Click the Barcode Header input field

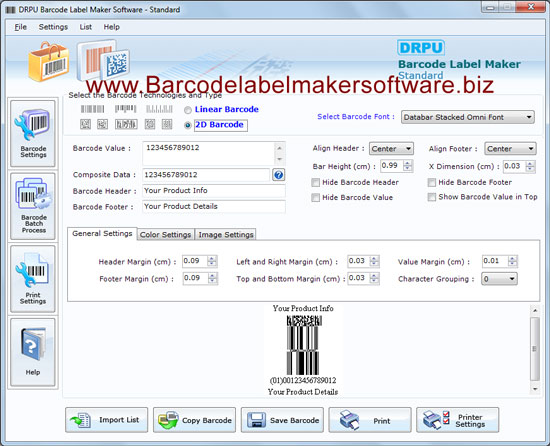(214, 190)
